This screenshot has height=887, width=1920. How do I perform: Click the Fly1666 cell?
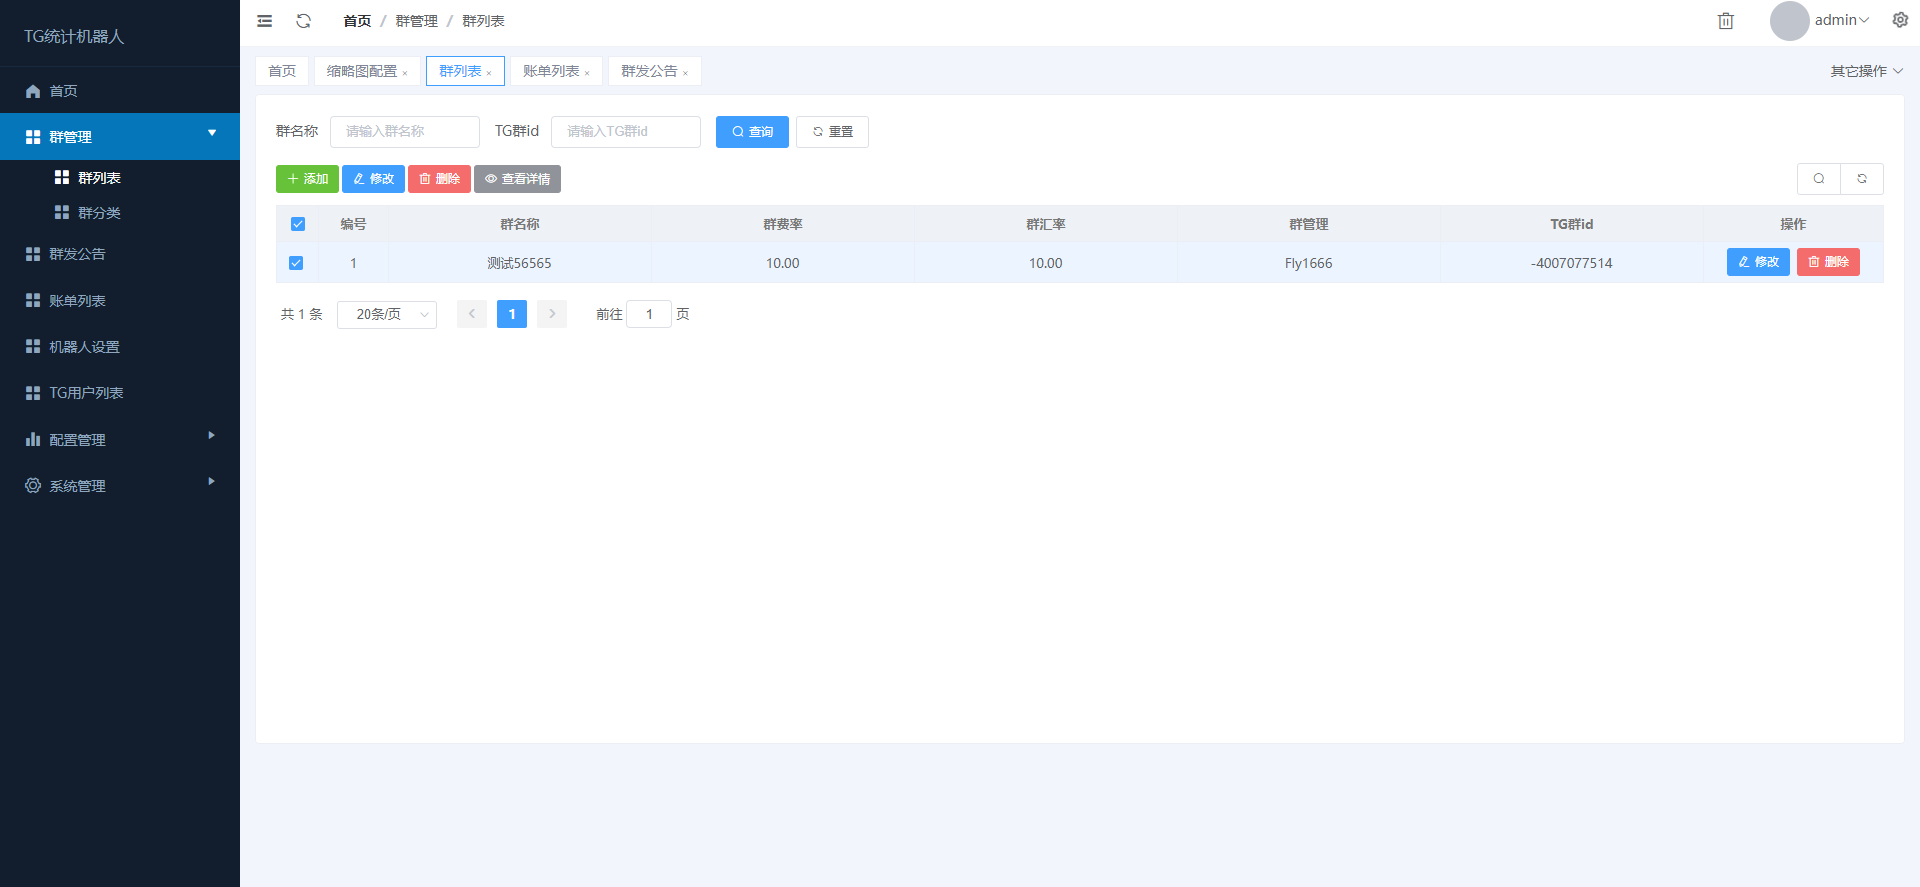coord(1308,263)
